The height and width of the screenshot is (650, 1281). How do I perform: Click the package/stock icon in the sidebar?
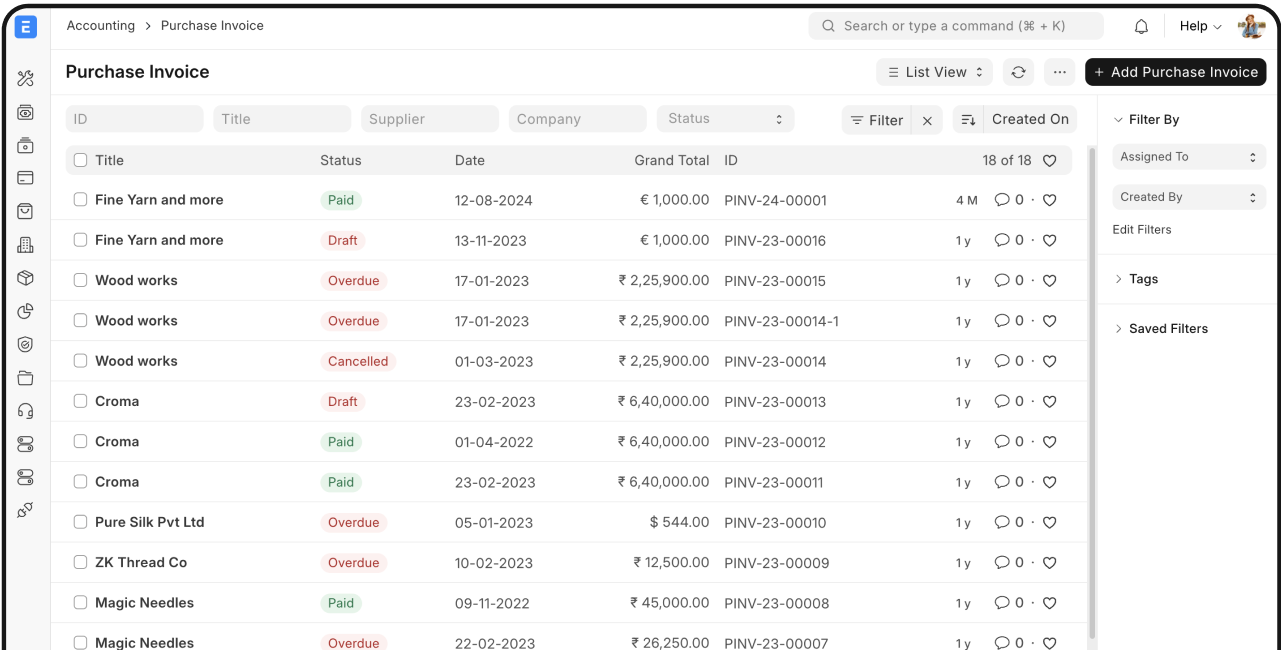[x=25, y=277]
